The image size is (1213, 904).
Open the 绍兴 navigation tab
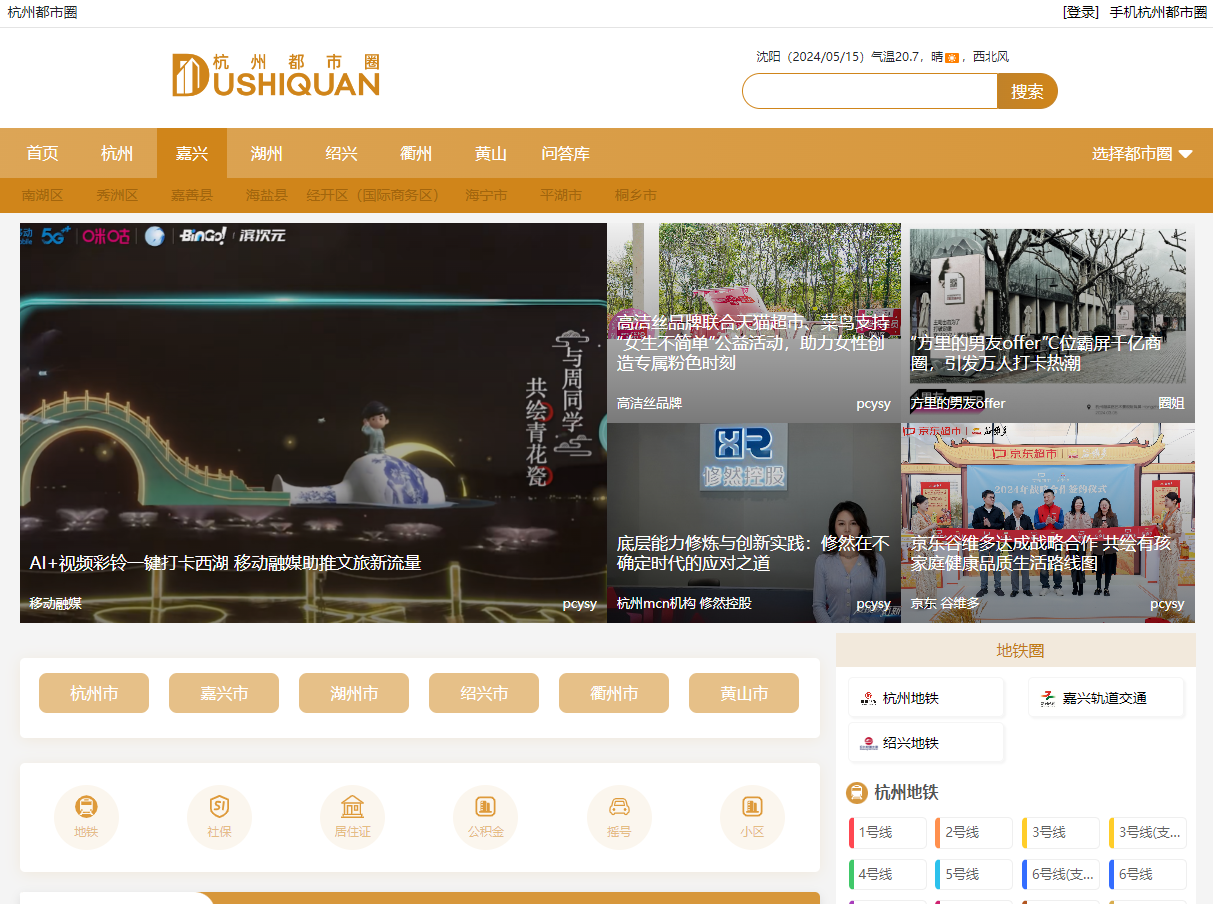(342, 154)
